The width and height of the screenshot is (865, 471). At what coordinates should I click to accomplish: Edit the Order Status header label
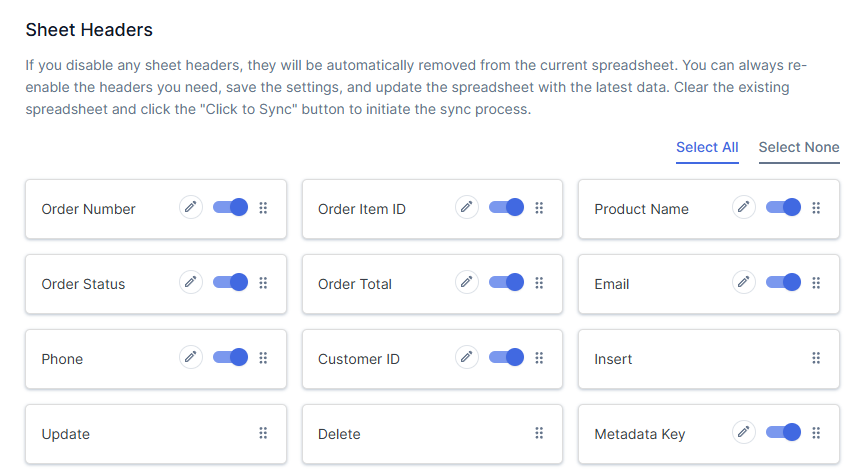pos(191,282)
